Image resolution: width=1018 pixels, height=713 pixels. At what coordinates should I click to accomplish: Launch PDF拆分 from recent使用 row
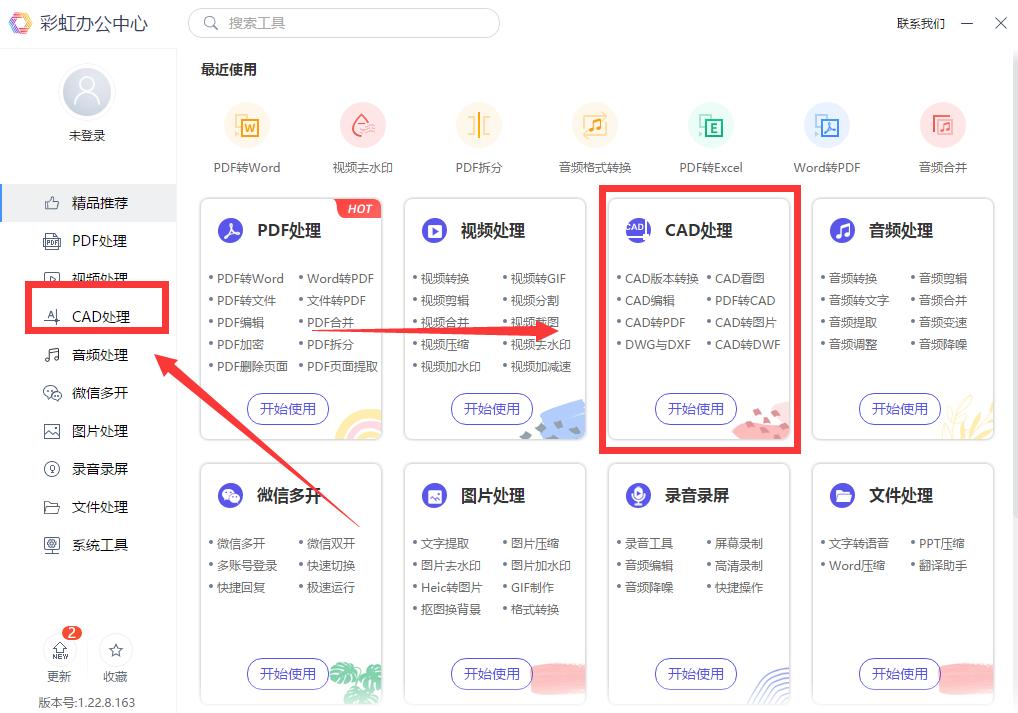(478, 125)
